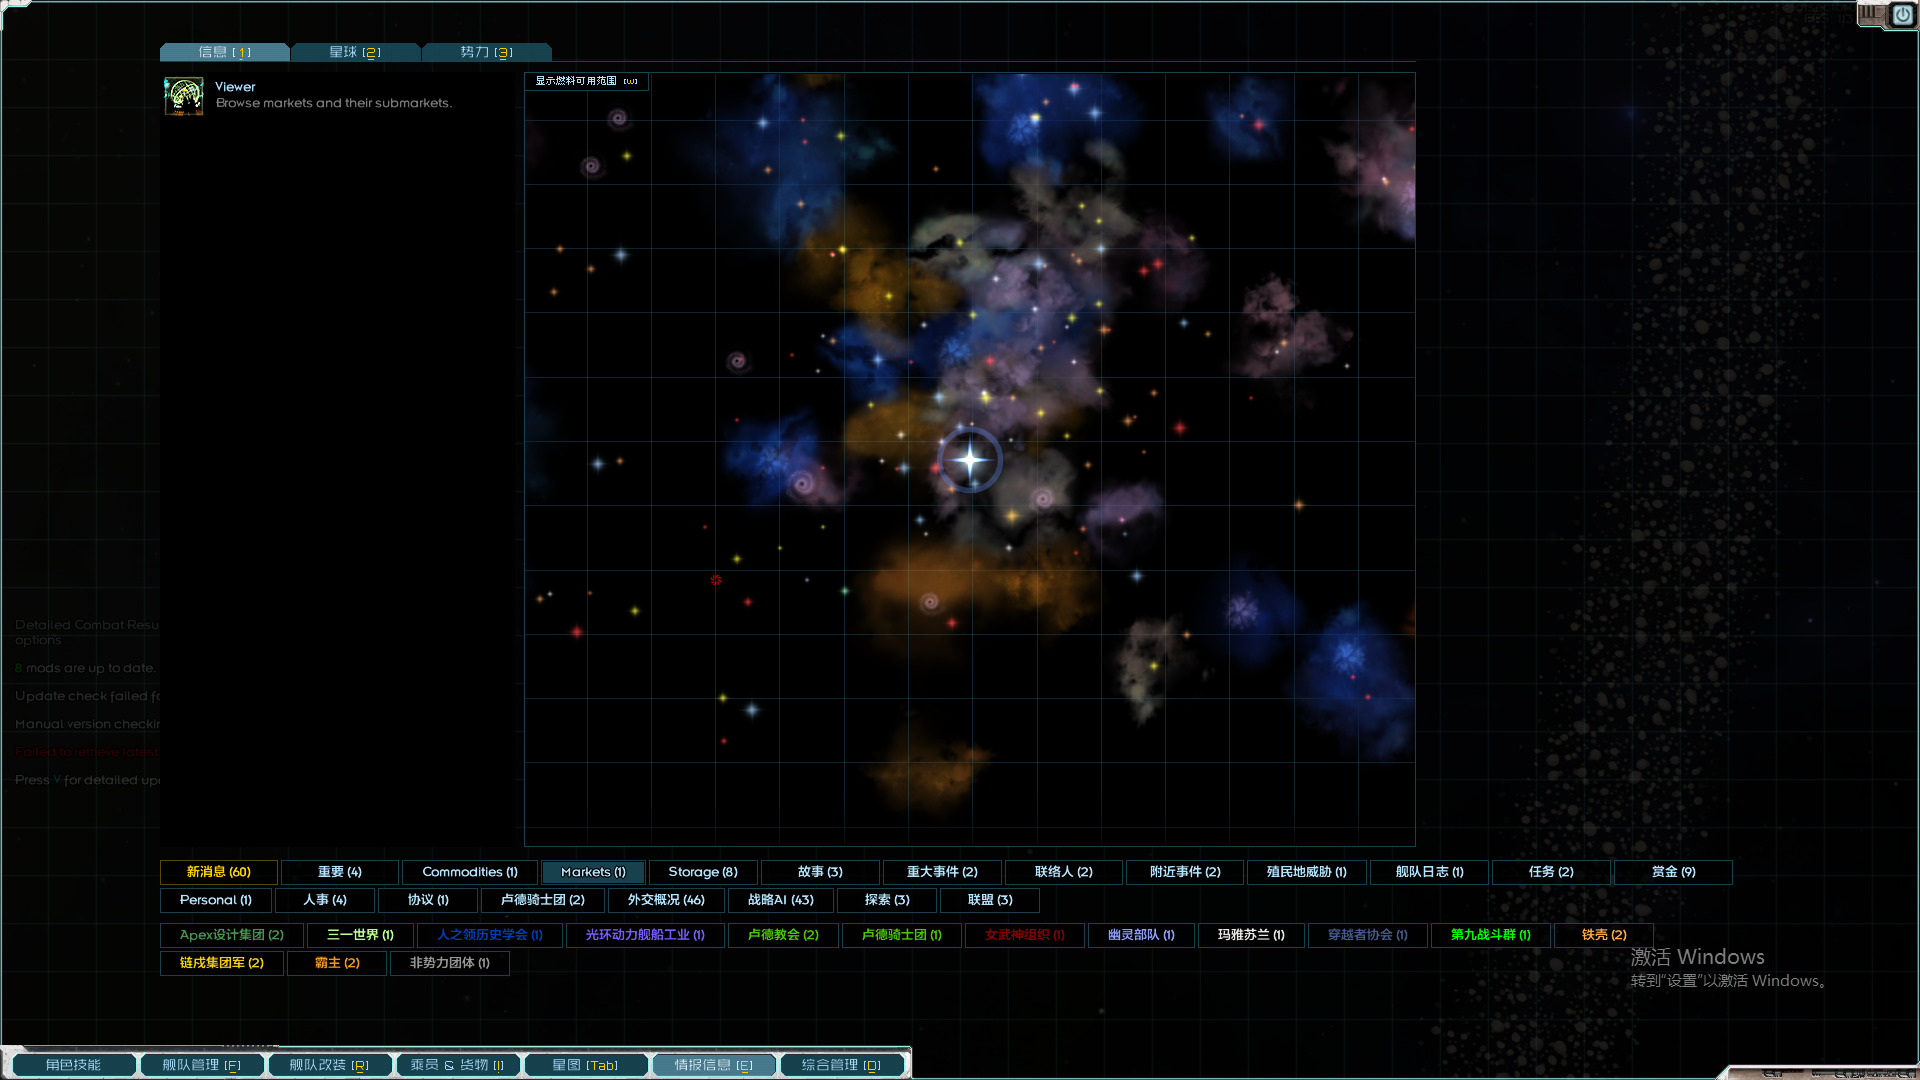Click the power button icon
Screen dimensions: 1920x1080
[1902, 15]
